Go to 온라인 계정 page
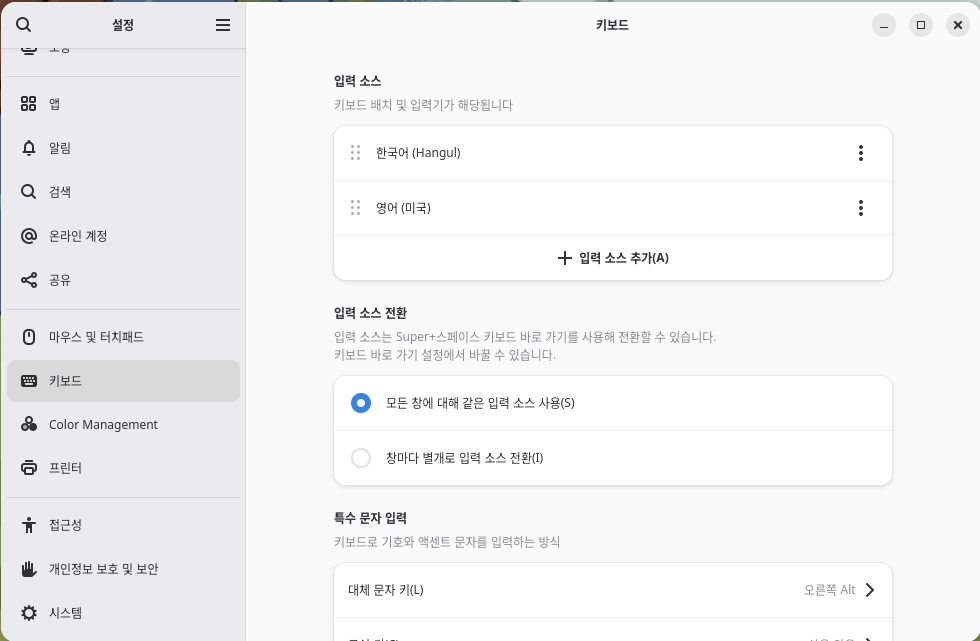The image size is (980, 641). (123, 236)
